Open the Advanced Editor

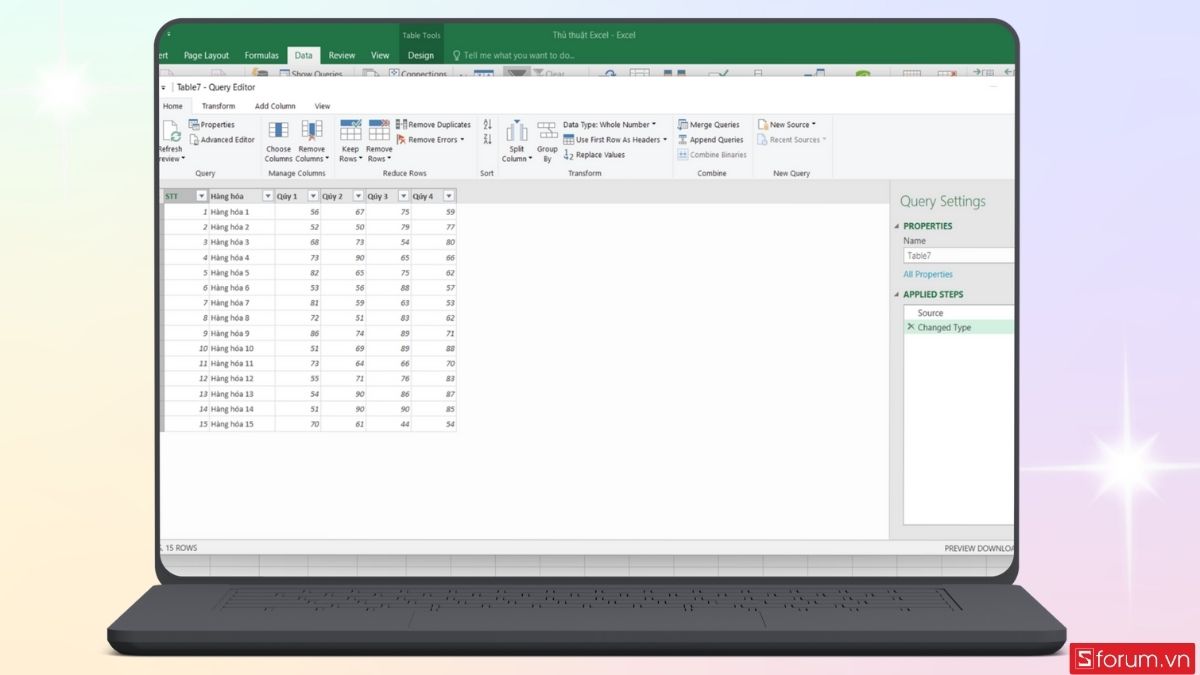coord(222,139)
